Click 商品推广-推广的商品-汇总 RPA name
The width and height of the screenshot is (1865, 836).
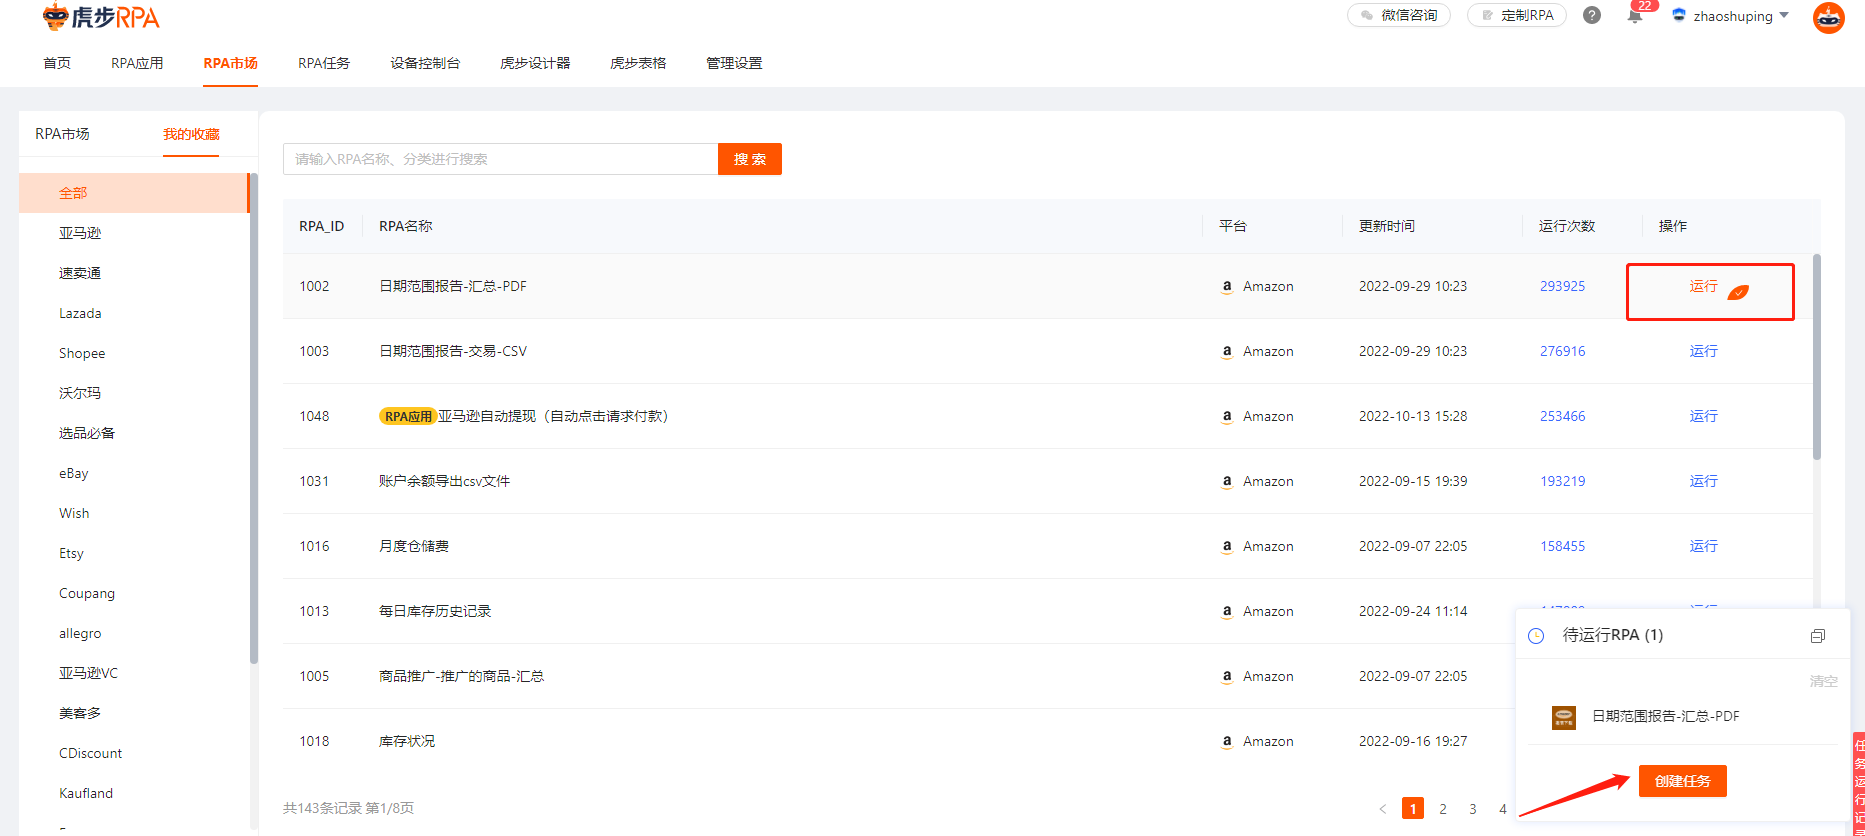[x=461, y=676]
